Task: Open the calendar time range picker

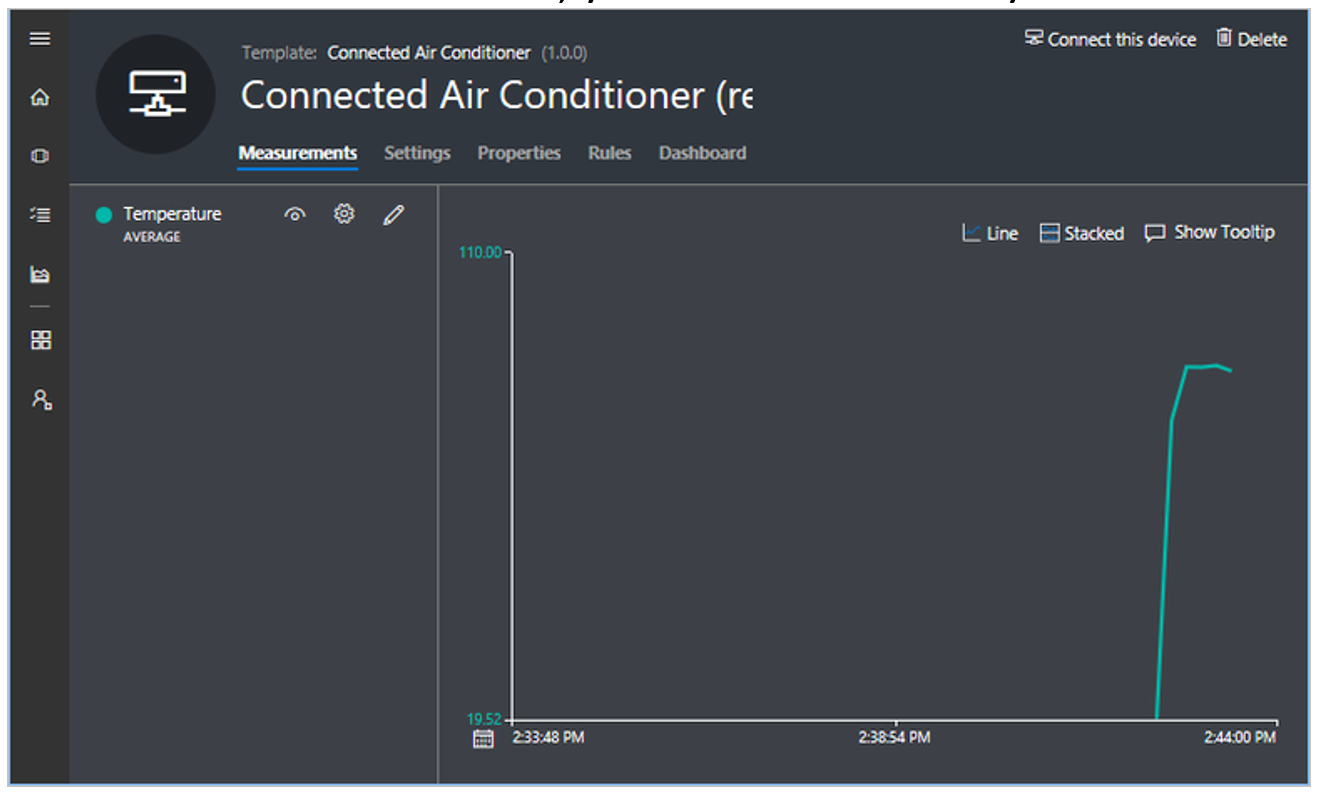Action: tap(483, 739)
